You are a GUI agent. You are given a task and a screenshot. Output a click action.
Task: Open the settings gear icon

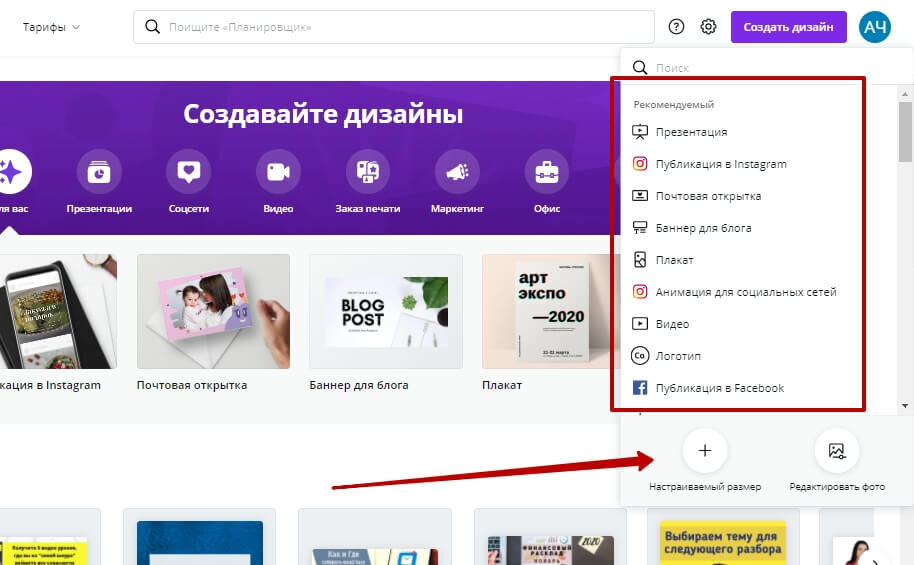(x=708, y=27)
